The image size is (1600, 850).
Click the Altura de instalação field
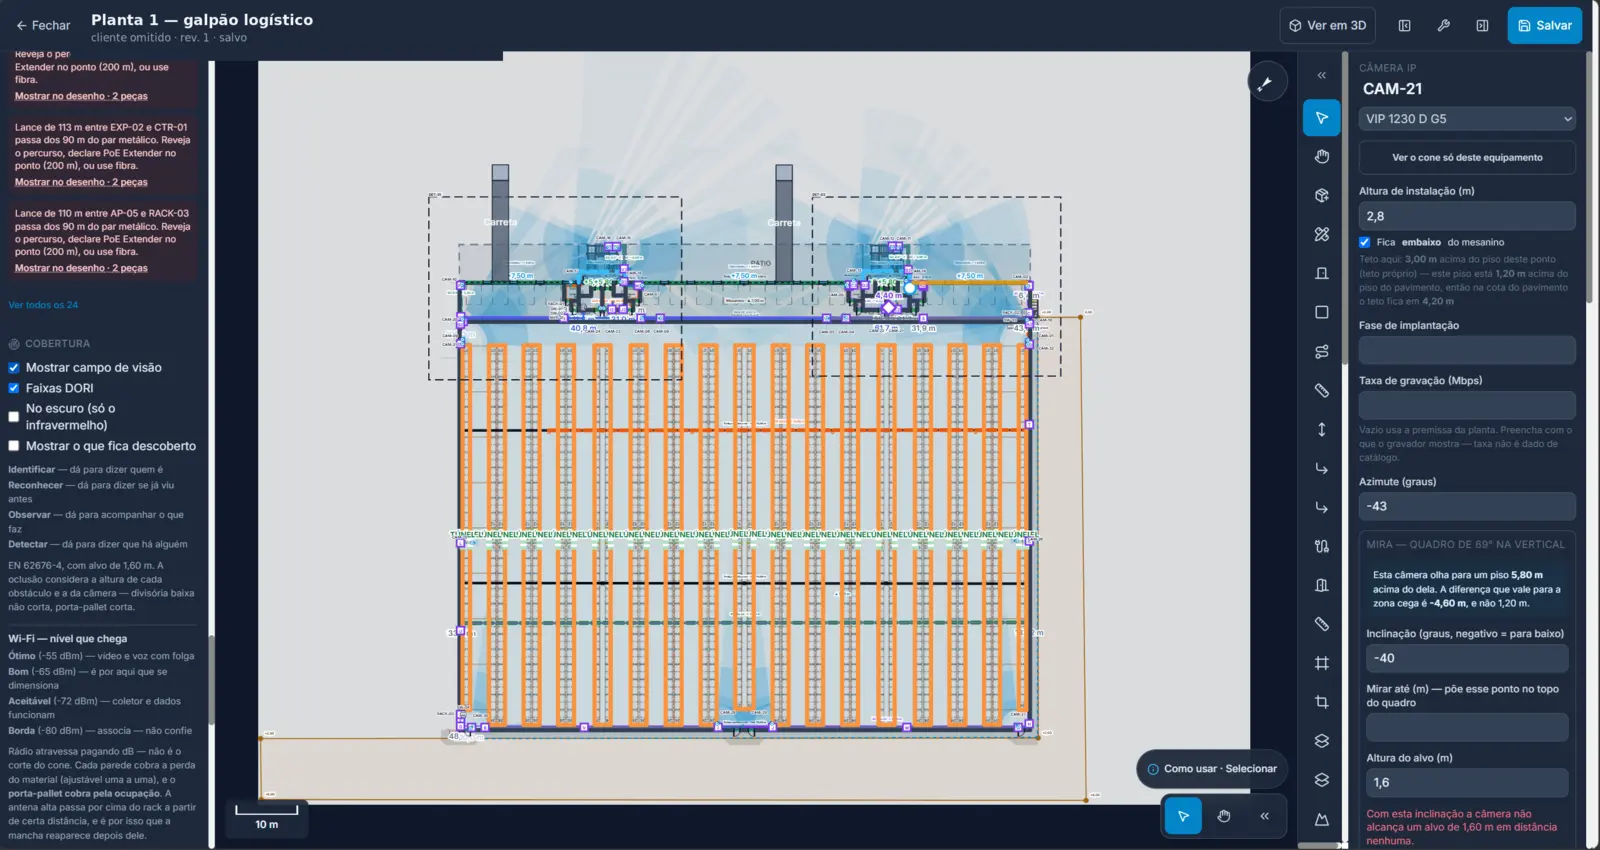tap(1467, 216)
